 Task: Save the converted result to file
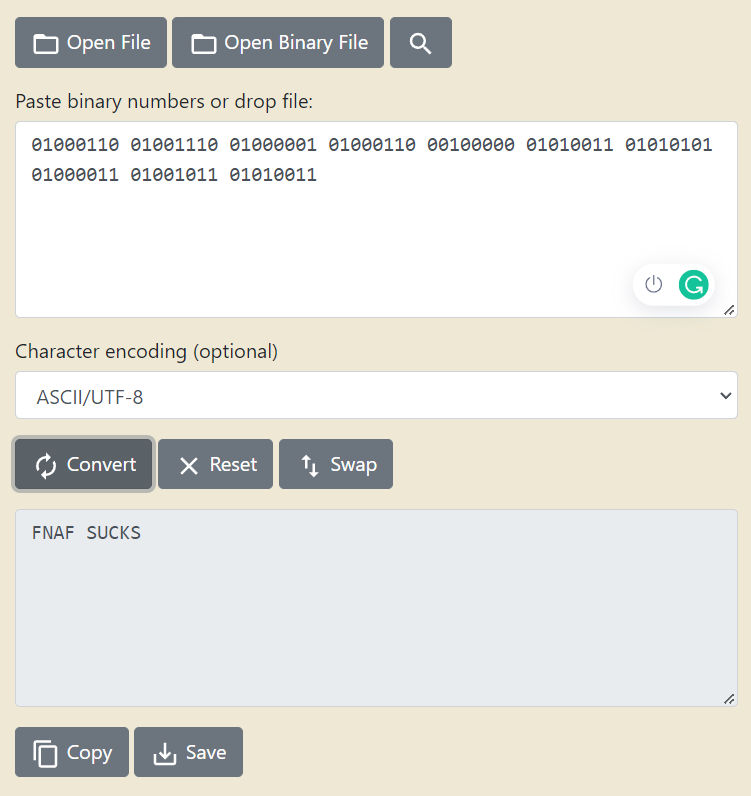[x=188, y=752]
